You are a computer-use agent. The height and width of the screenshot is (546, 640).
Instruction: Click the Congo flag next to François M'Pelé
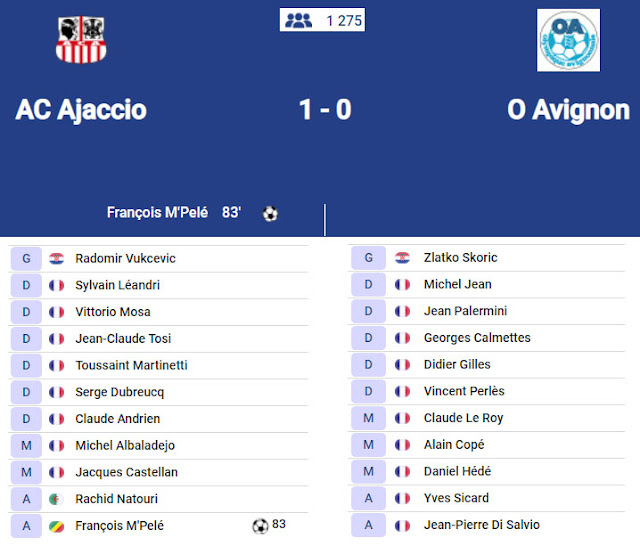(56, 526)
